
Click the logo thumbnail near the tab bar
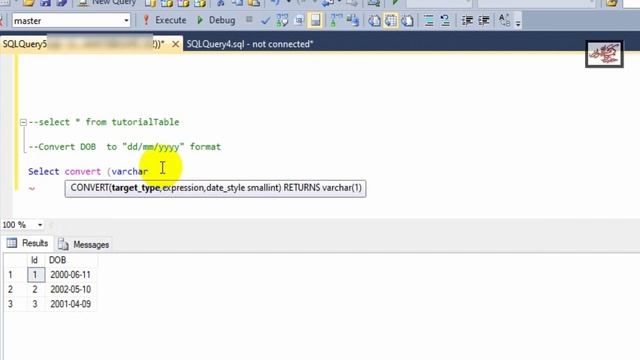(x=604, y=54)
